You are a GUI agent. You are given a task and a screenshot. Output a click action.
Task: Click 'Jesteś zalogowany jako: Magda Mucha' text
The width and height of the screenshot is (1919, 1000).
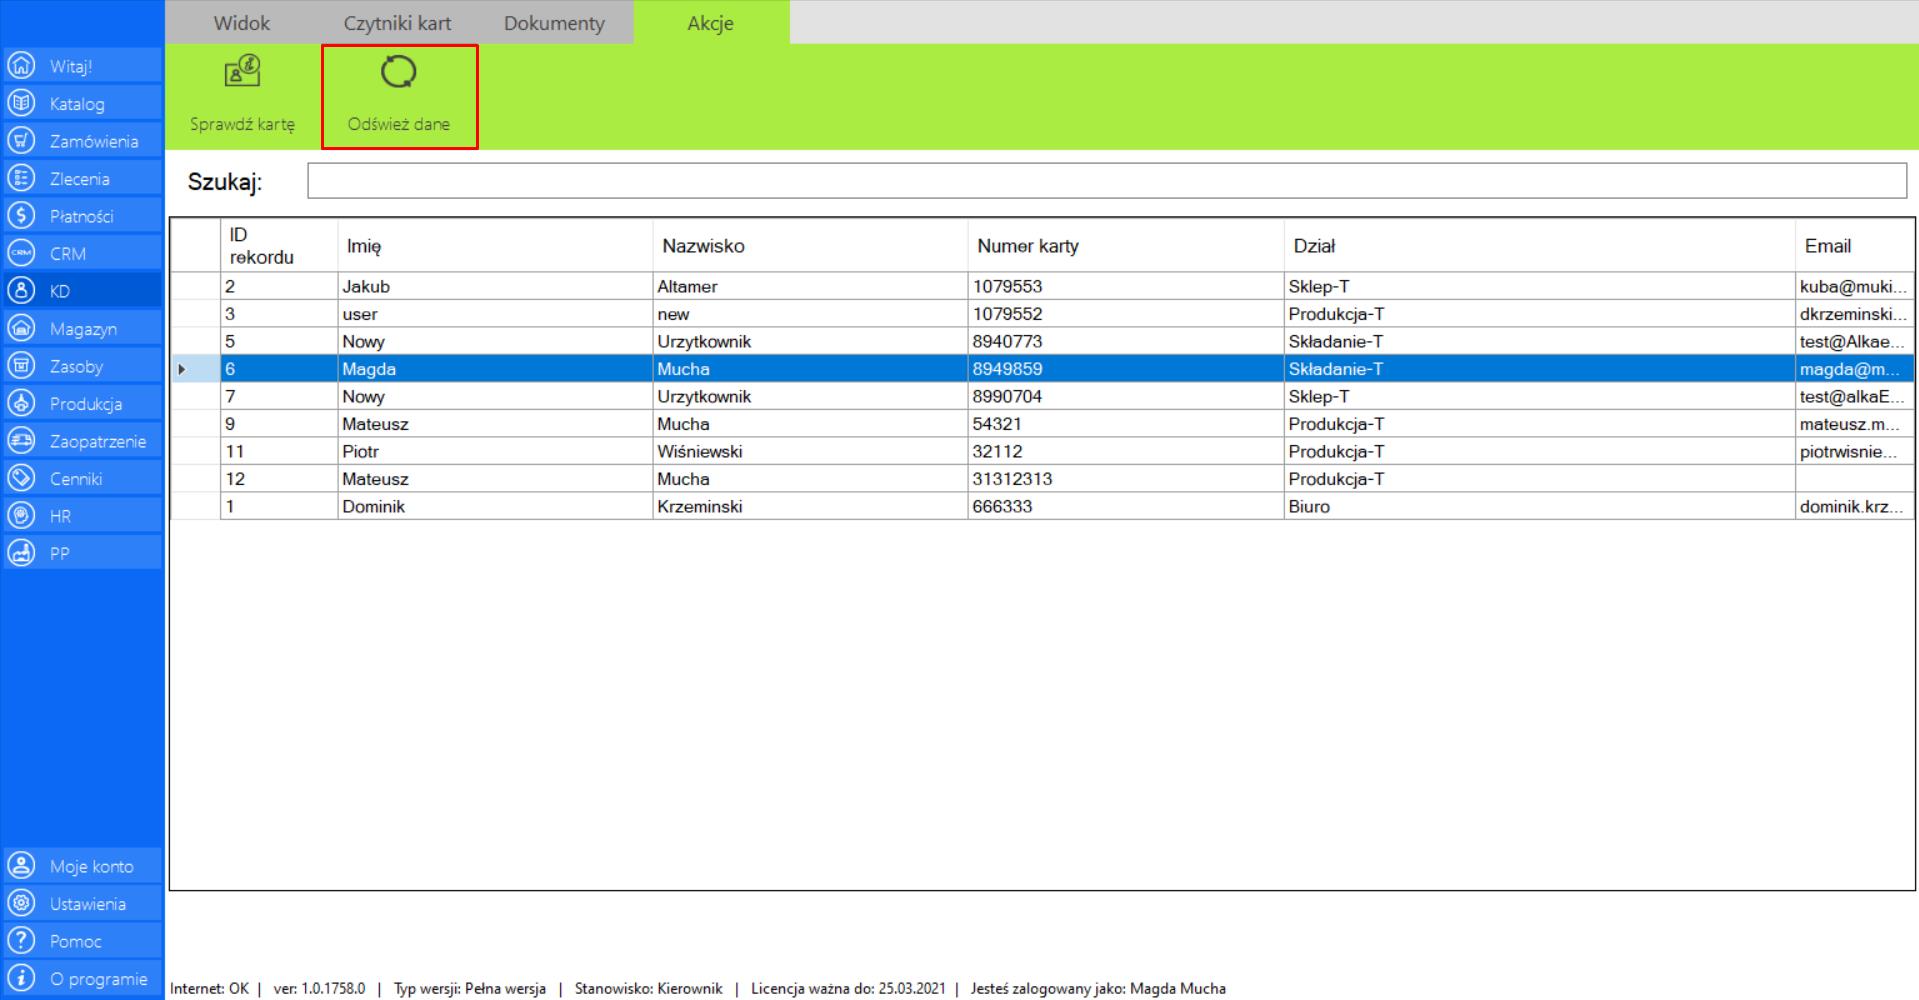pos(1098,988)
